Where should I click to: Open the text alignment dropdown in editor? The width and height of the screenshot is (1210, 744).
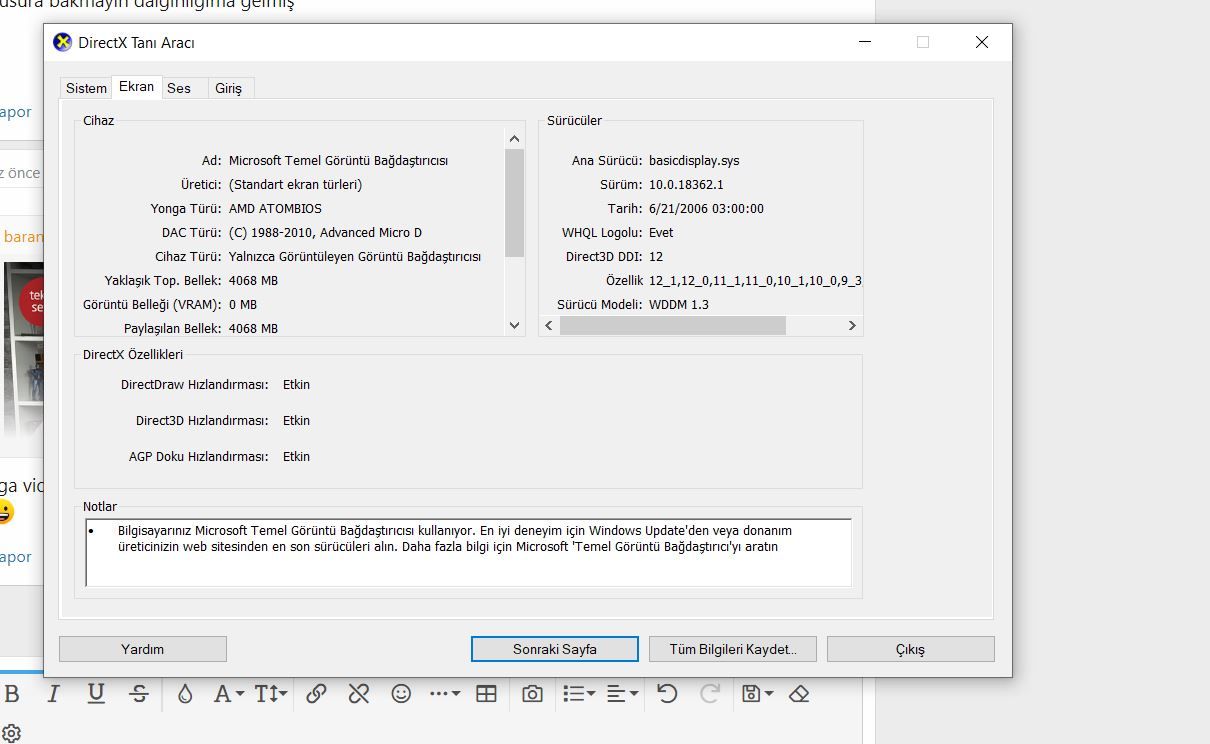click(622, 693)
